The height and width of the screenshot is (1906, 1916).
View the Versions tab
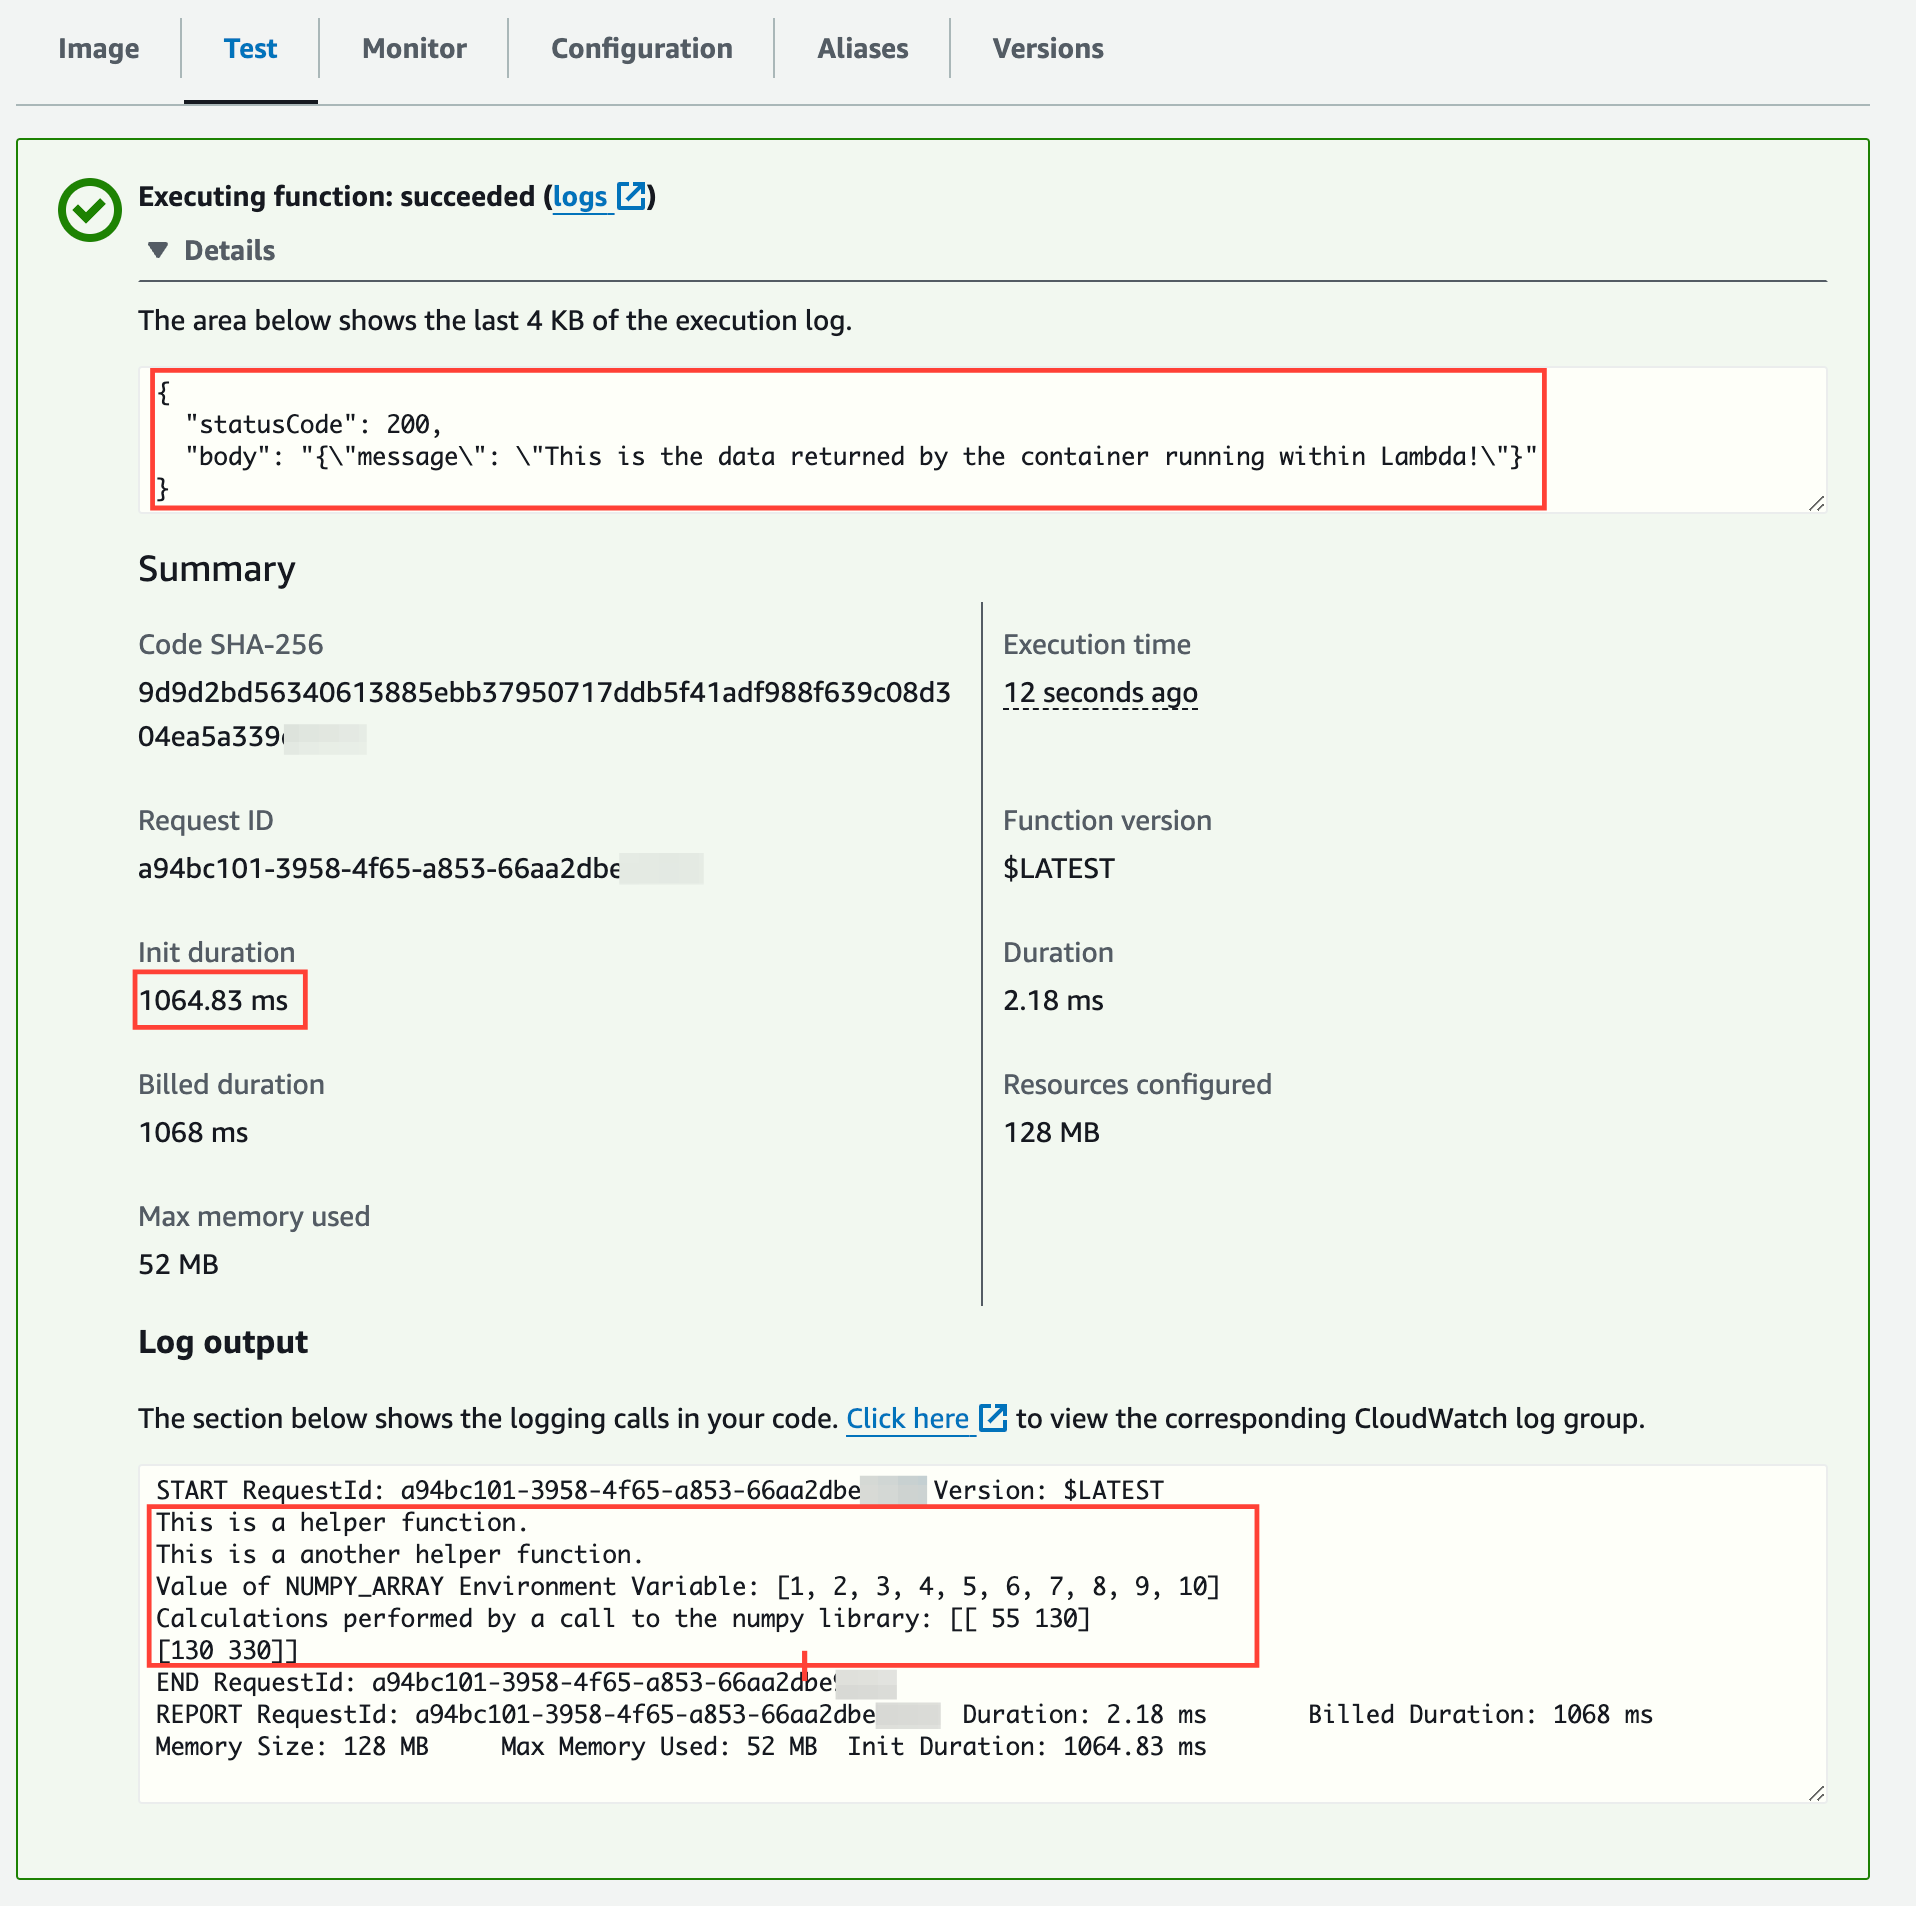(1047, 48)
